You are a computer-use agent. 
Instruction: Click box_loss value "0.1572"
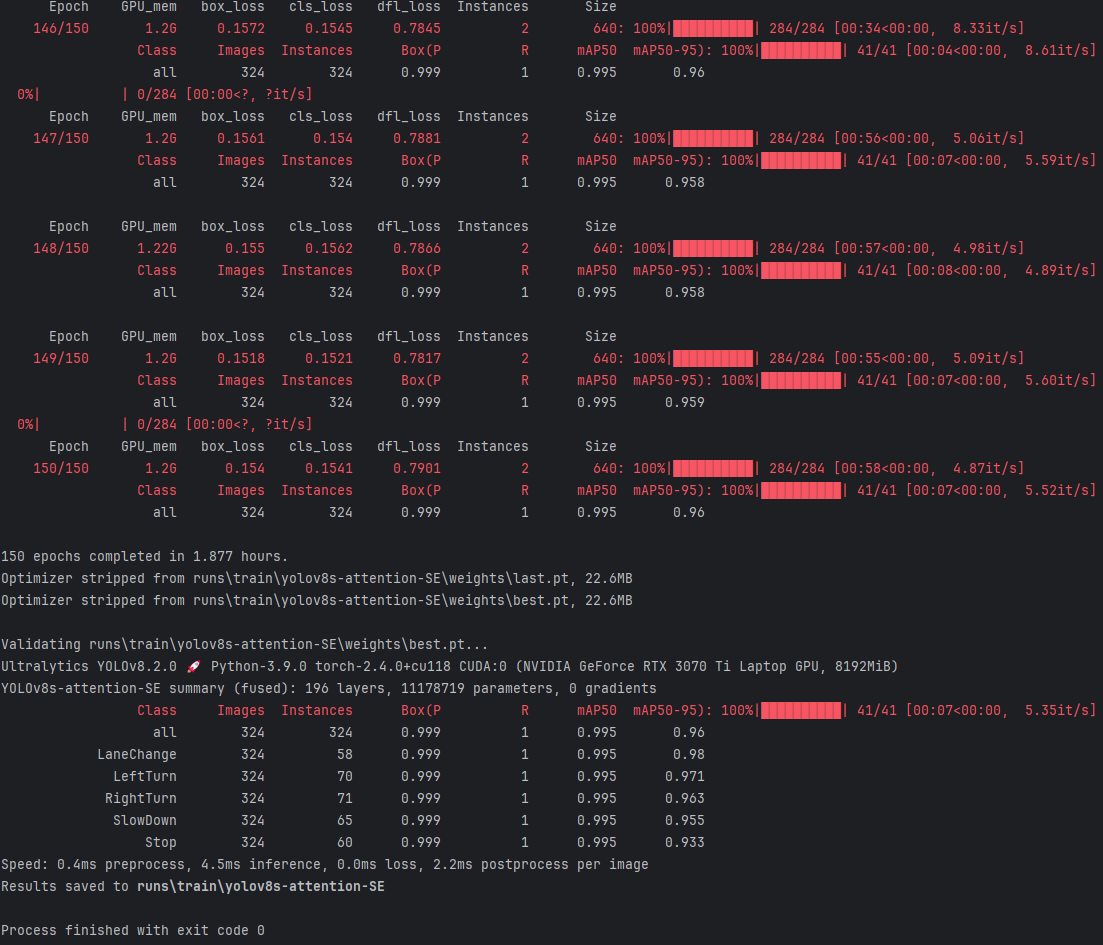click(241, 29)
